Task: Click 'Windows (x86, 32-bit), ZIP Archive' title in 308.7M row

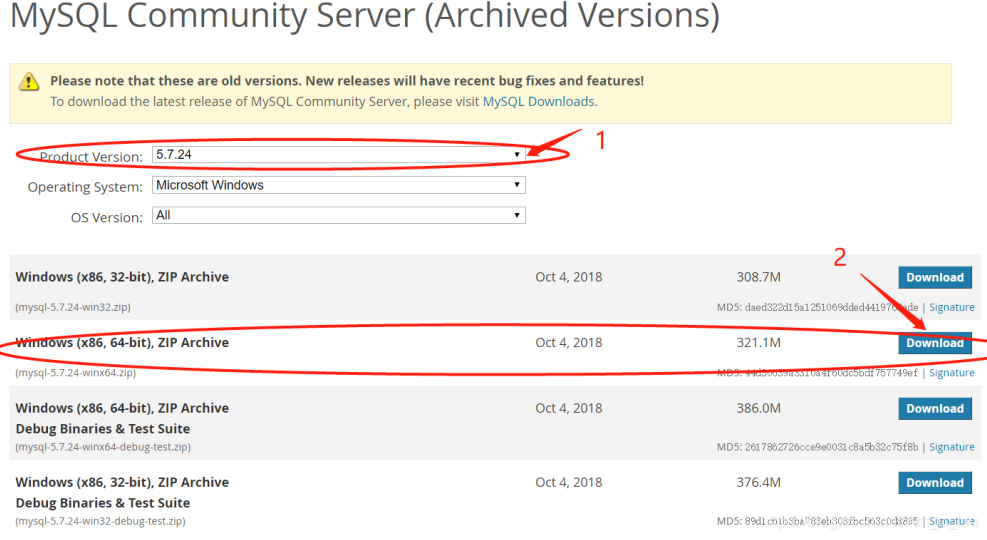Action: (x=122, y=277)
